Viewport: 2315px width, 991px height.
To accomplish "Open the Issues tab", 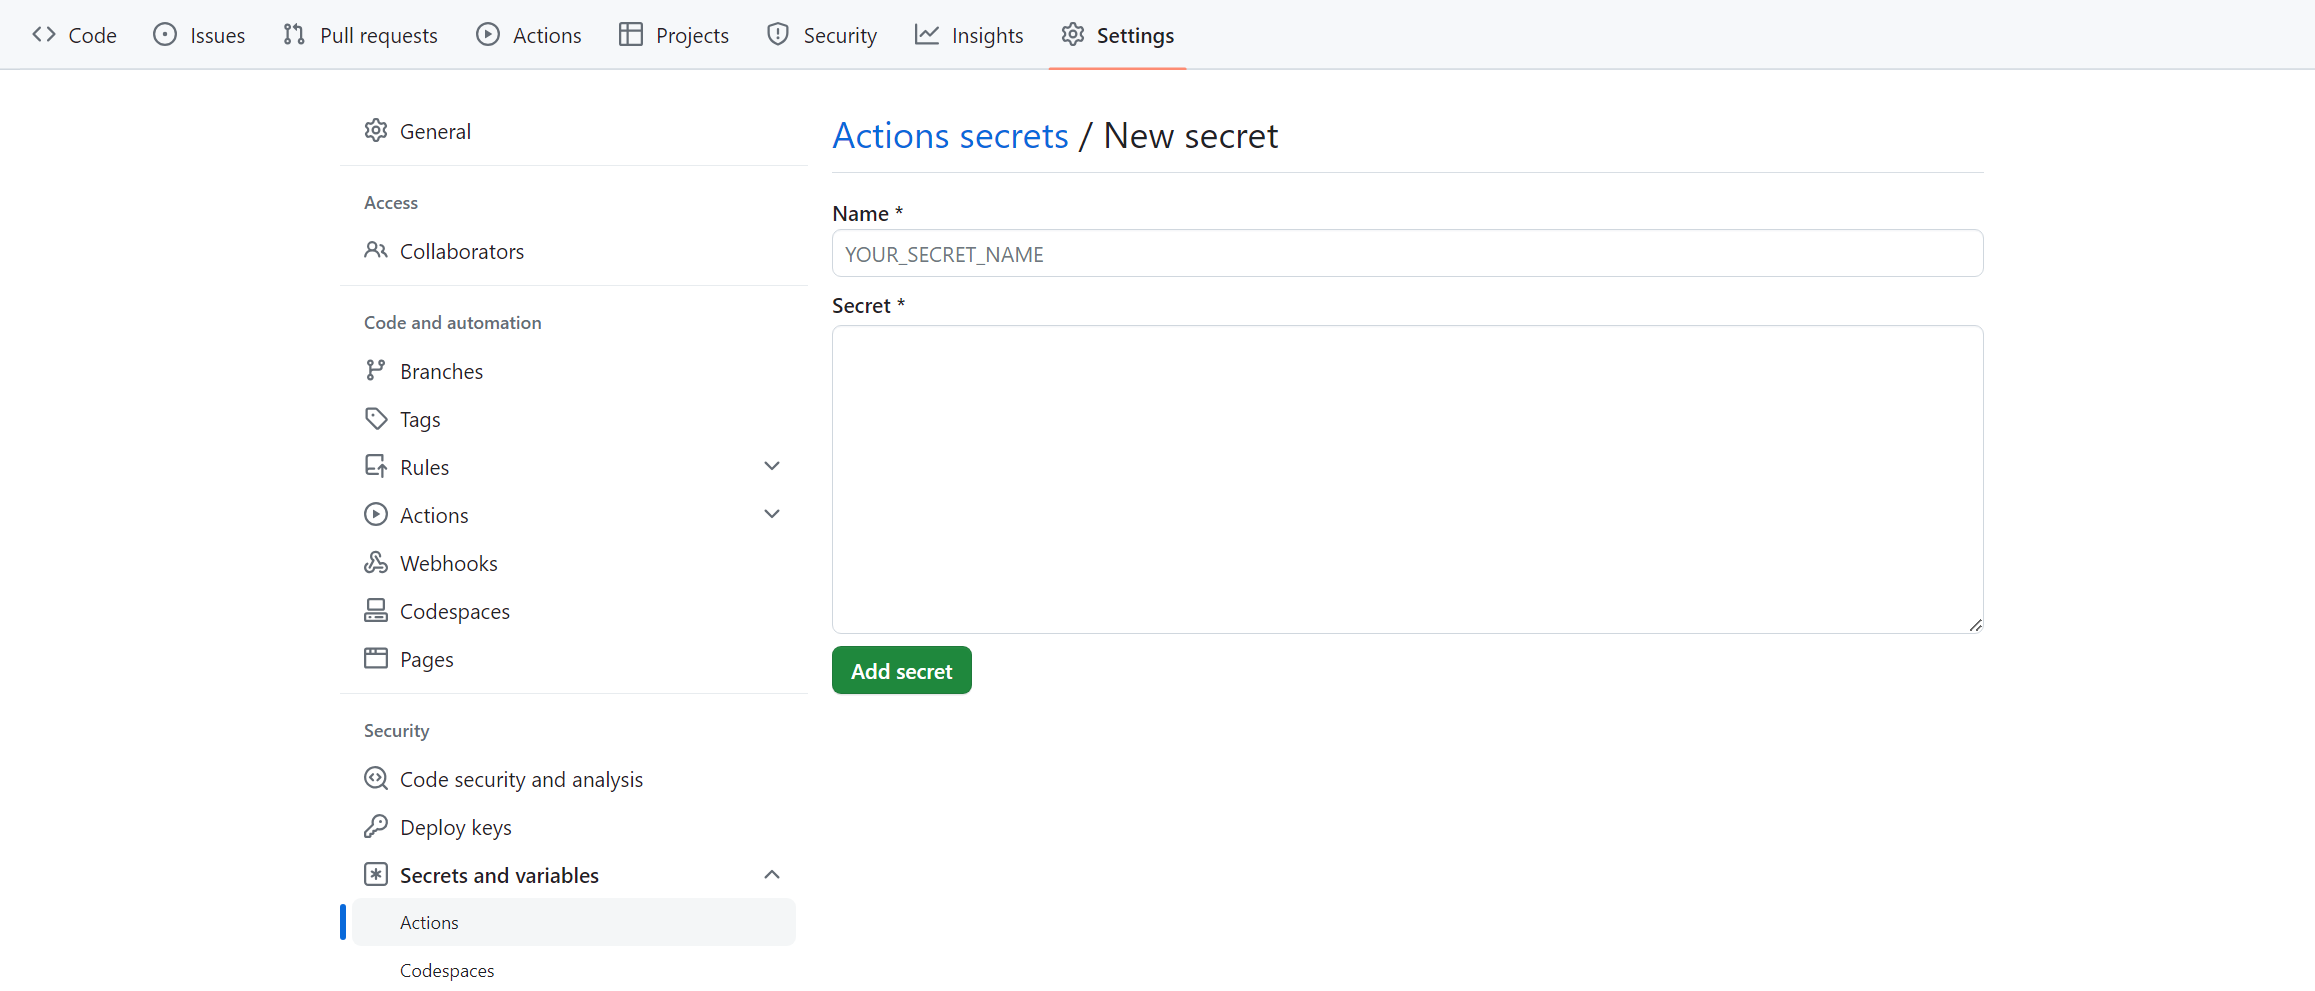I will coord(199,35).
